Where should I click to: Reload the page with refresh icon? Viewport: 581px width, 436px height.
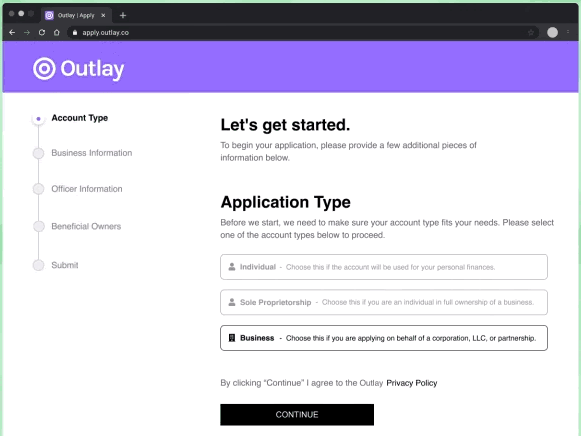(42, 33)
